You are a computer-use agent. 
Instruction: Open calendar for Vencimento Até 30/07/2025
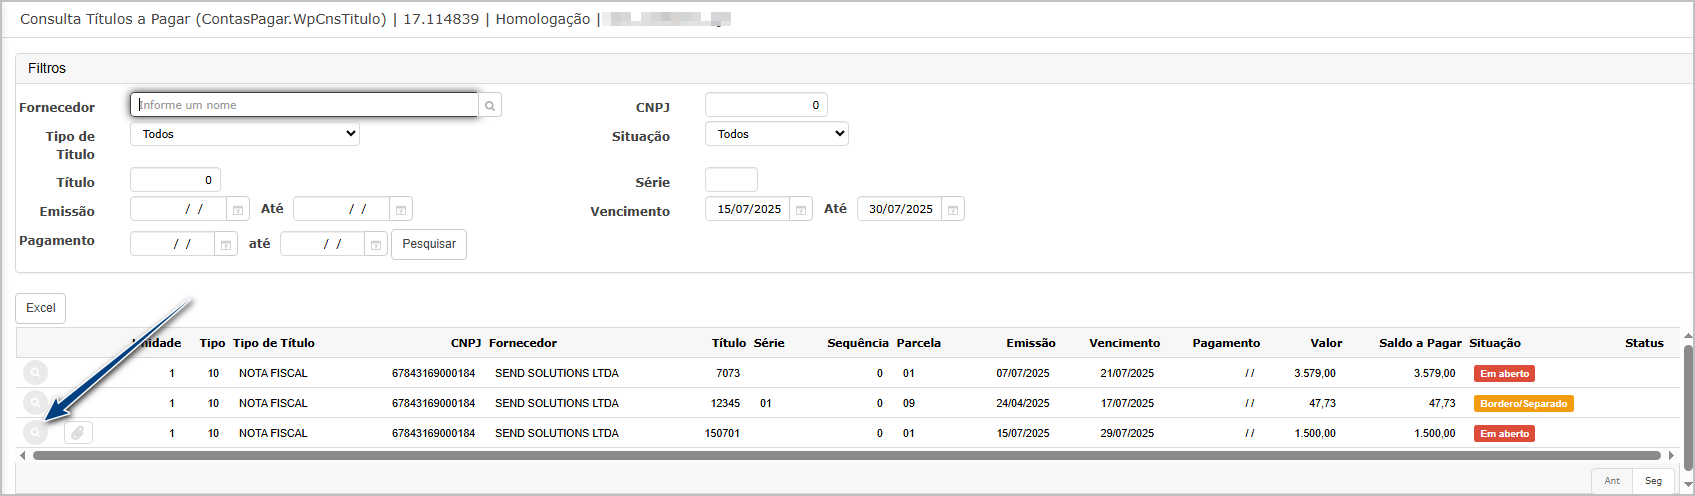coord(953,209)
